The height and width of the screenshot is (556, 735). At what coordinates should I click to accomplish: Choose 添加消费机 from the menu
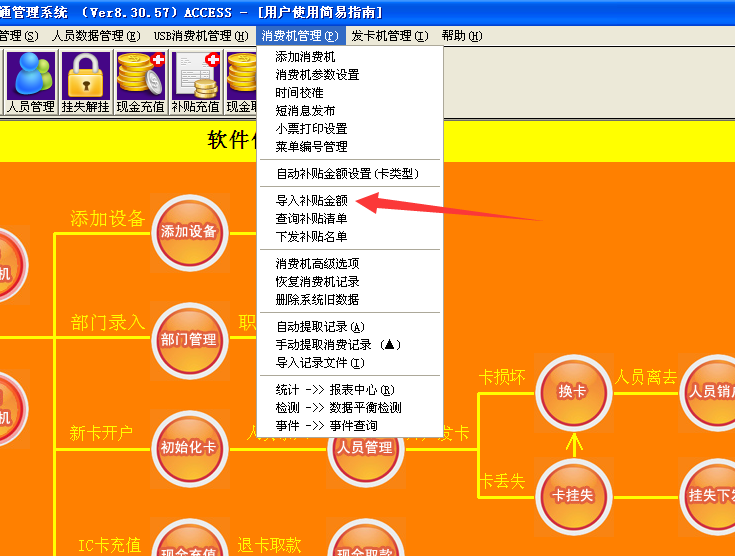point(305,57)
